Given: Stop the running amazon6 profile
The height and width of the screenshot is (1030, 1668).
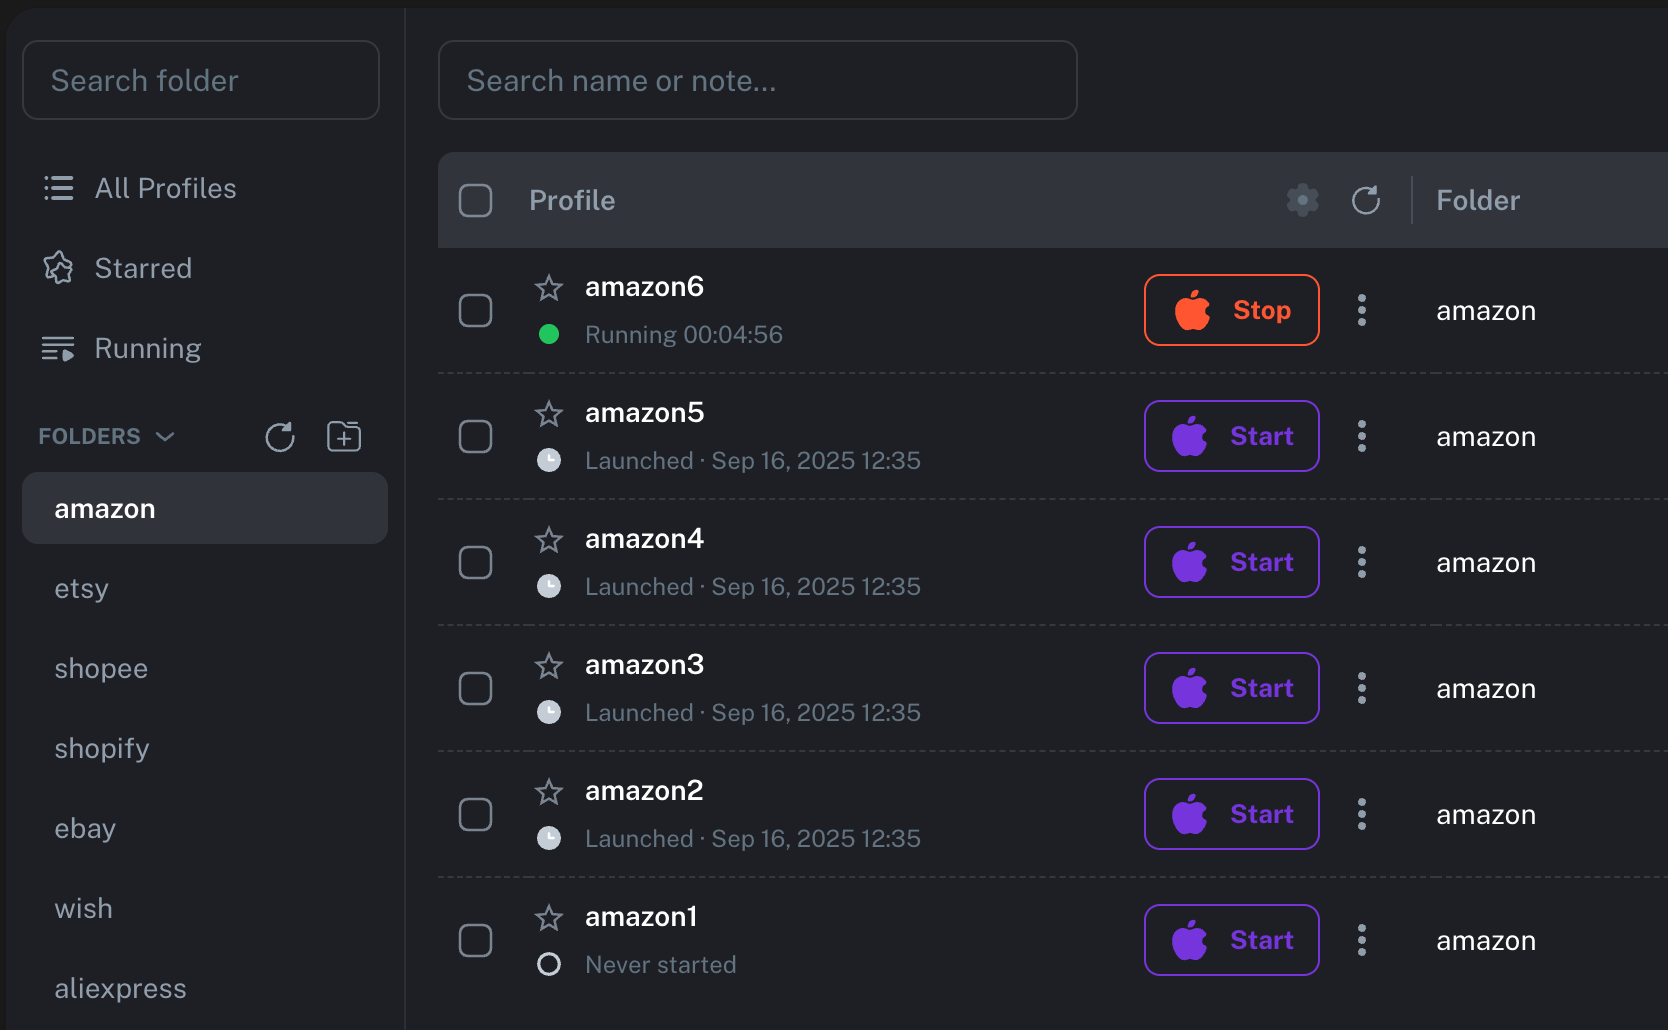Looking at the screenshot, I should click(1232, 310).
